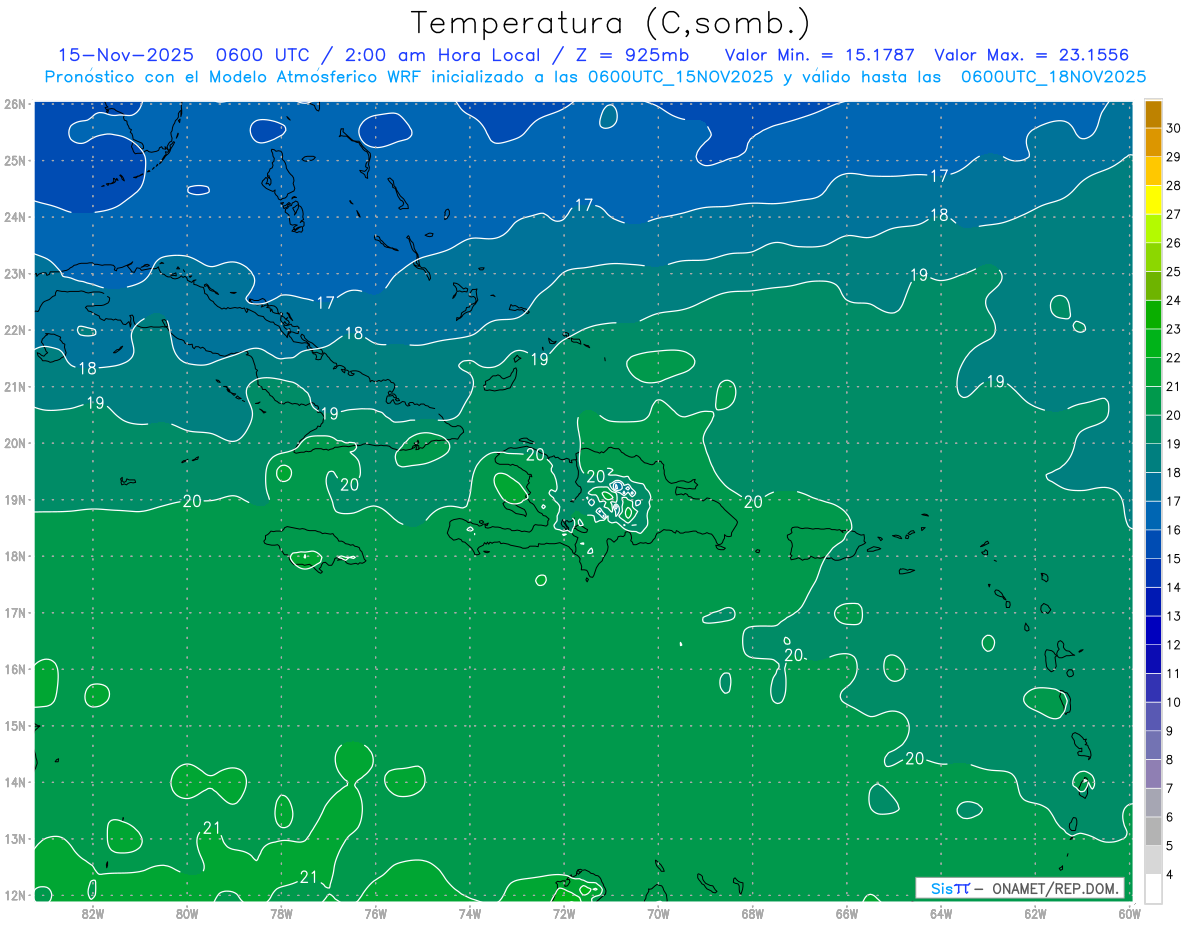Click color scale label '4'
This screenshot has width=1200, height=927.
(x=1170, y=874)
